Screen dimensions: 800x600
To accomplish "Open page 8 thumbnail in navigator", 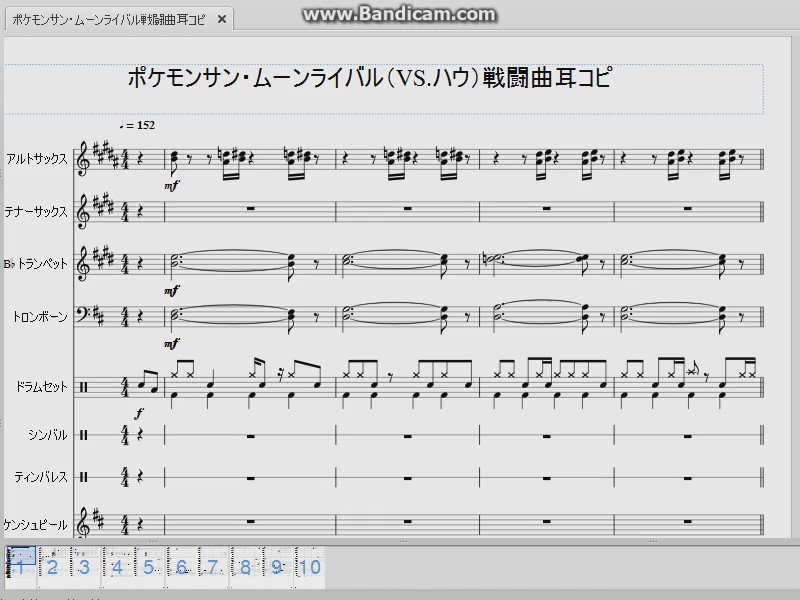I will coord(246,567).
